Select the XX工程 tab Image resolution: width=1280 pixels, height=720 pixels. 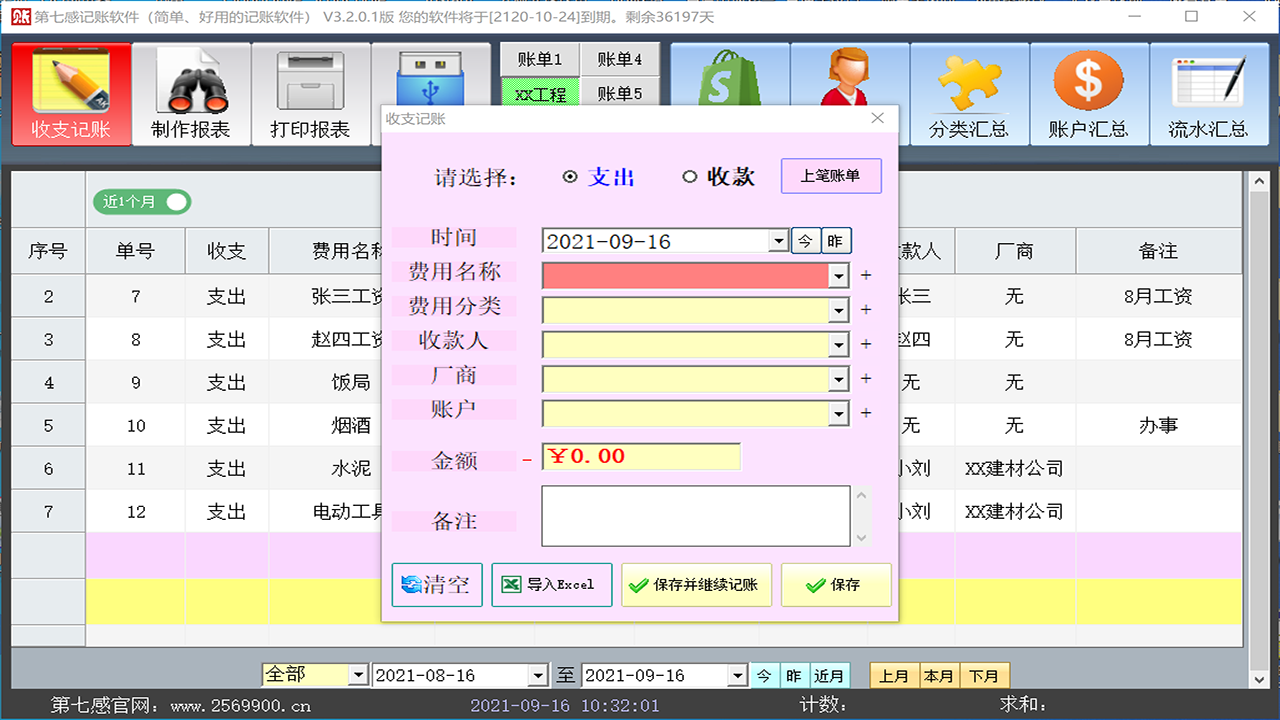(538, 93)
